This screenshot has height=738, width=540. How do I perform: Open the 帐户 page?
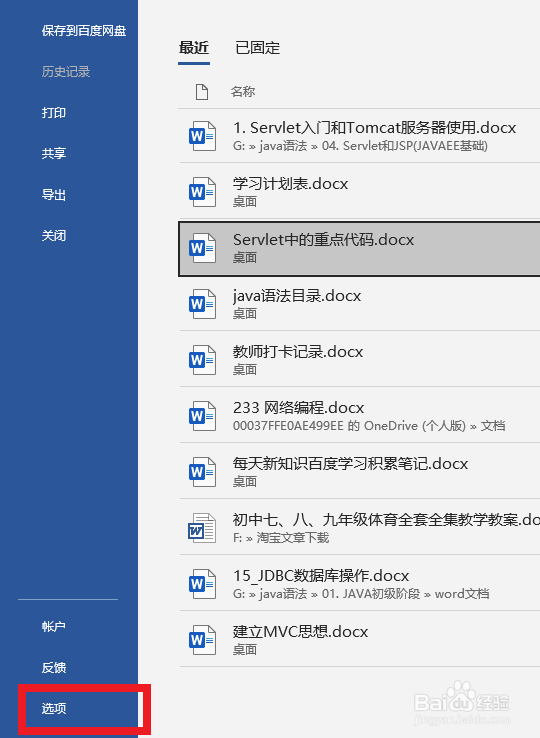tap(54, 626)
